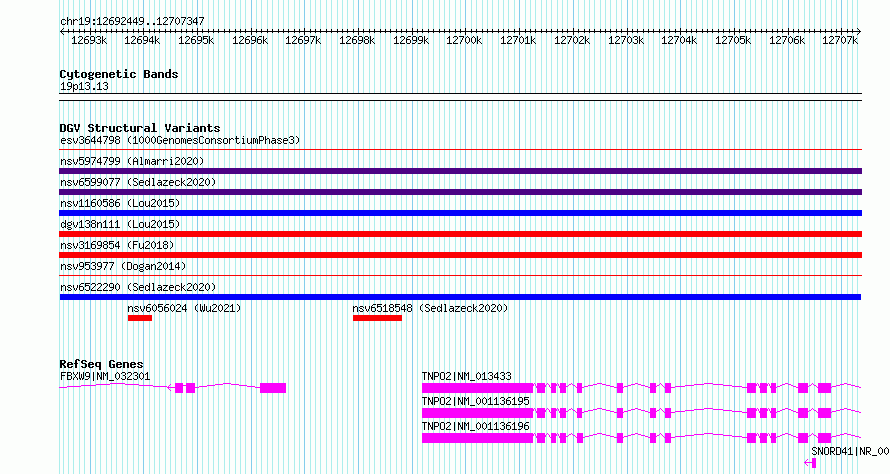Select the red nsv3169854 variant bar
The image size is (890, 474).
pyautogui.click(x=460, y=255)
